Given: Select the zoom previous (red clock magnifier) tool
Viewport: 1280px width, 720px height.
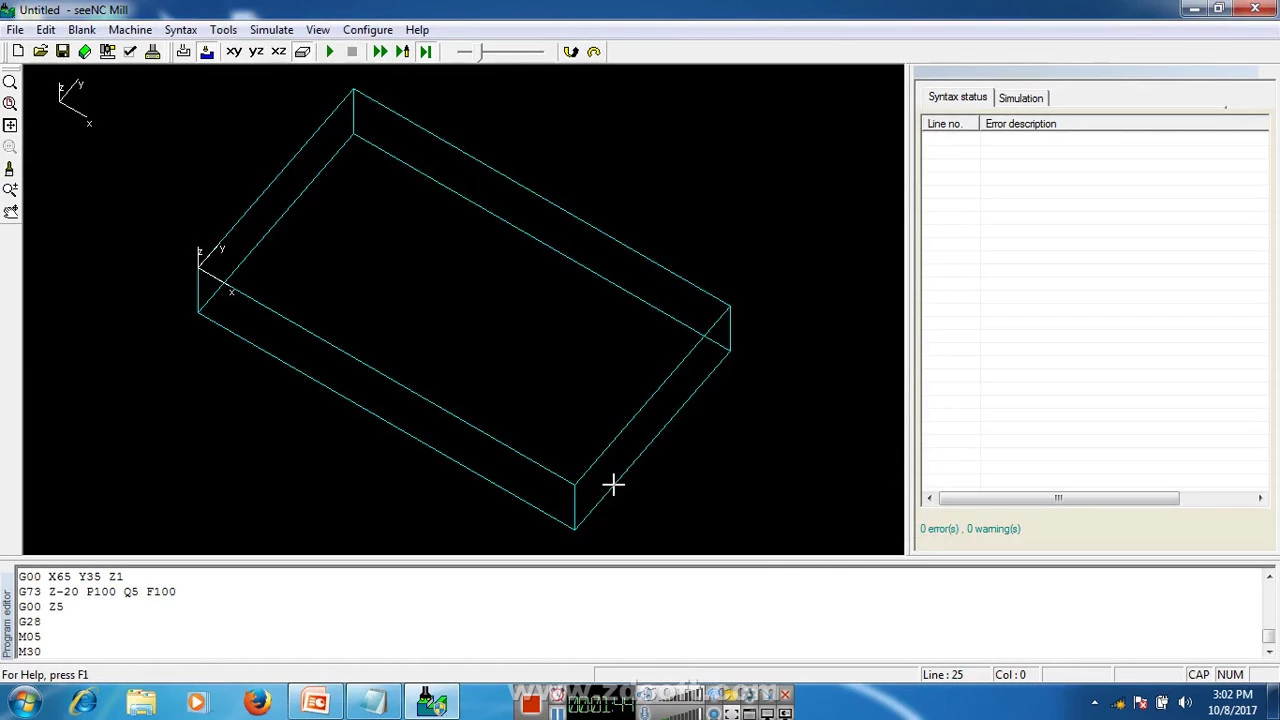Looking at the screenshot, I should (10, 104).
